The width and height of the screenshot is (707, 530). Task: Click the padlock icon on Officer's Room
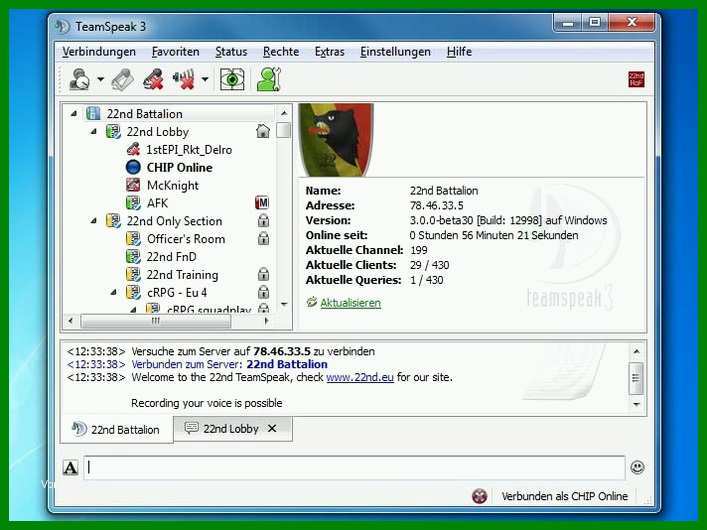pyautogui.click(x=263, y=238)
